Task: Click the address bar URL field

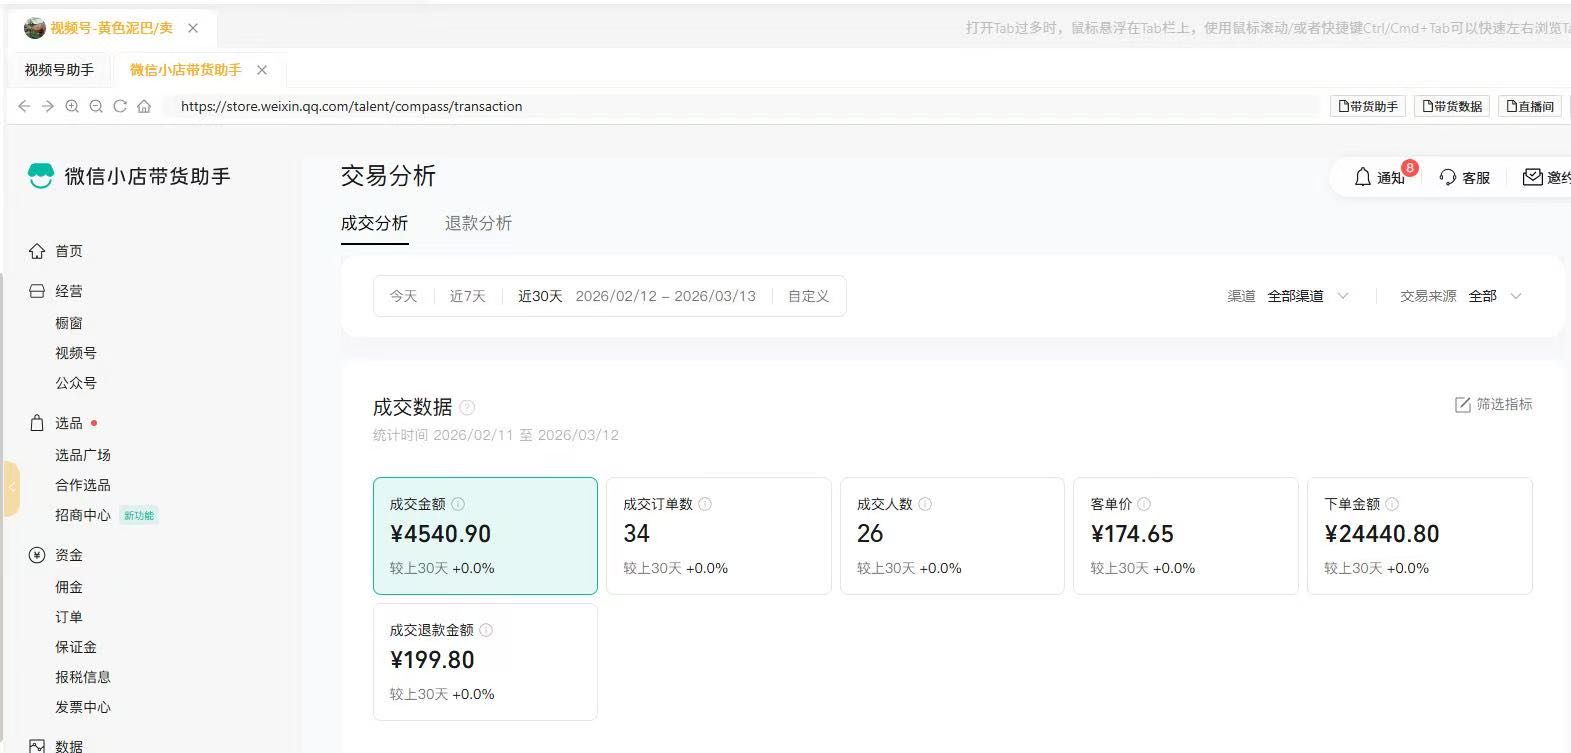Action: (740, 106)
